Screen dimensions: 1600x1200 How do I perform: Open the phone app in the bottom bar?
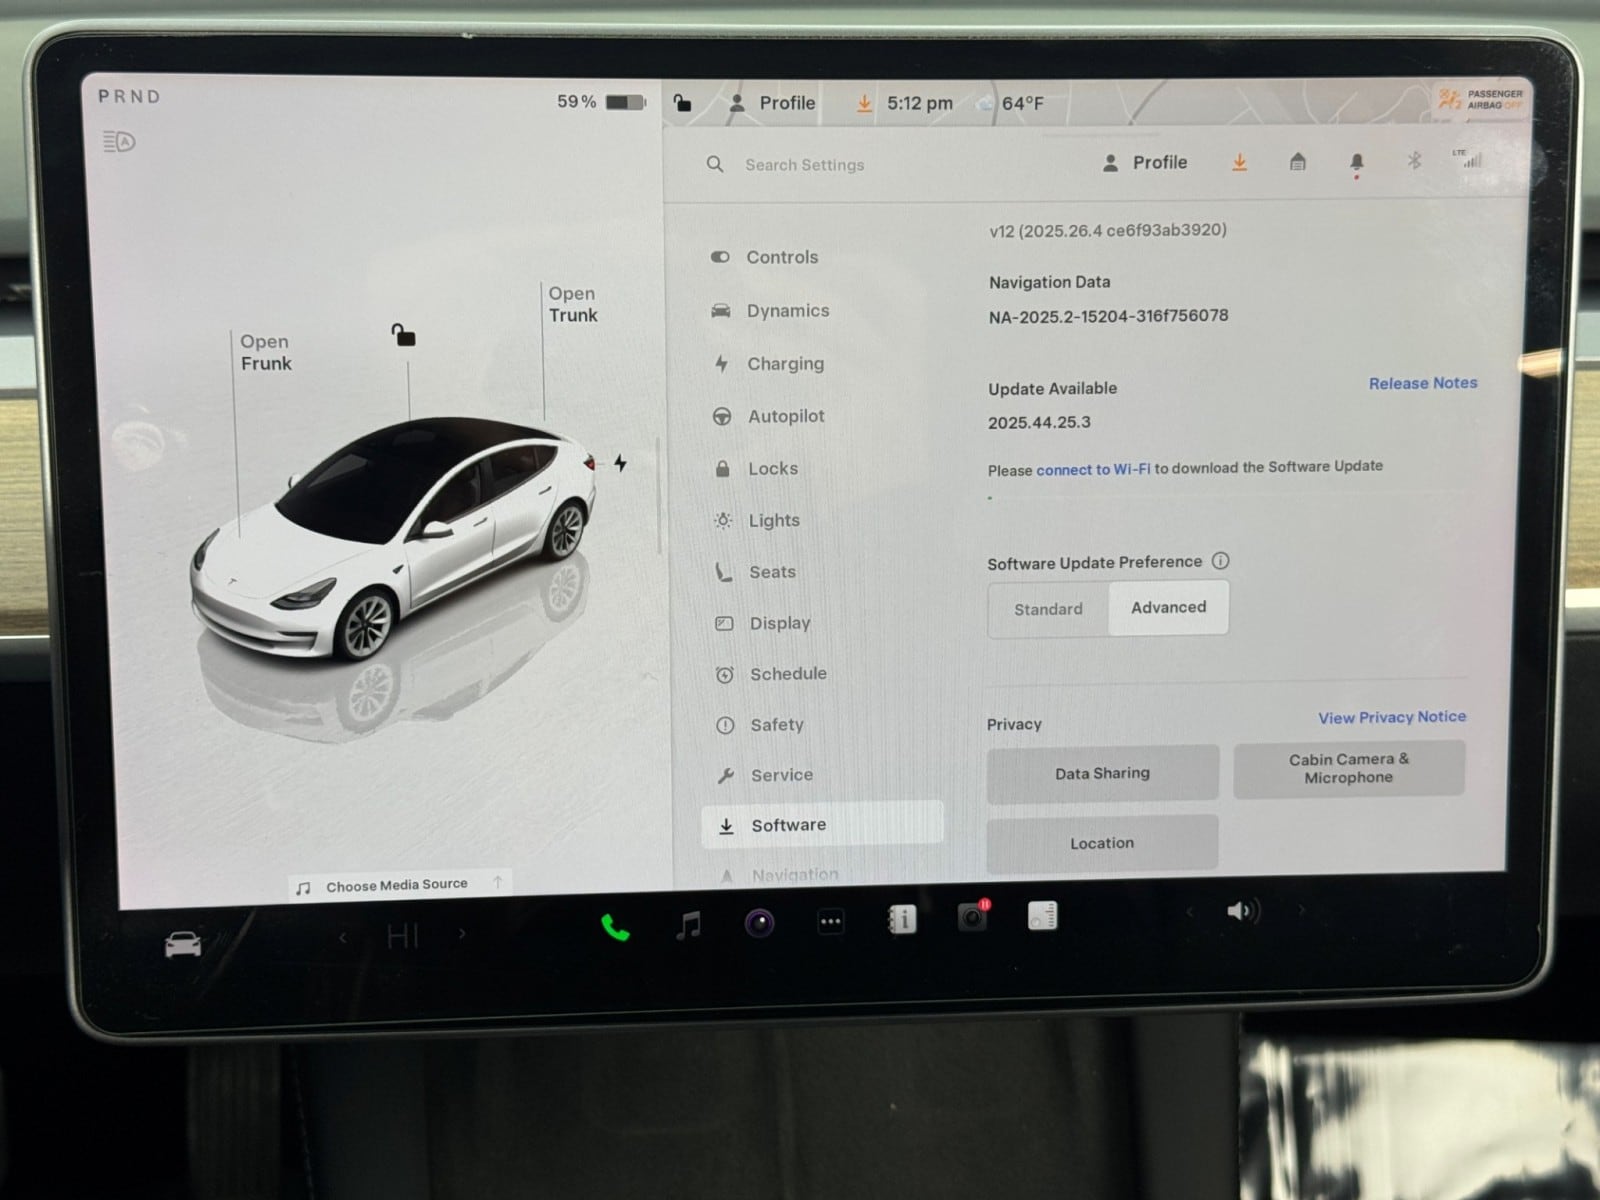615,927
